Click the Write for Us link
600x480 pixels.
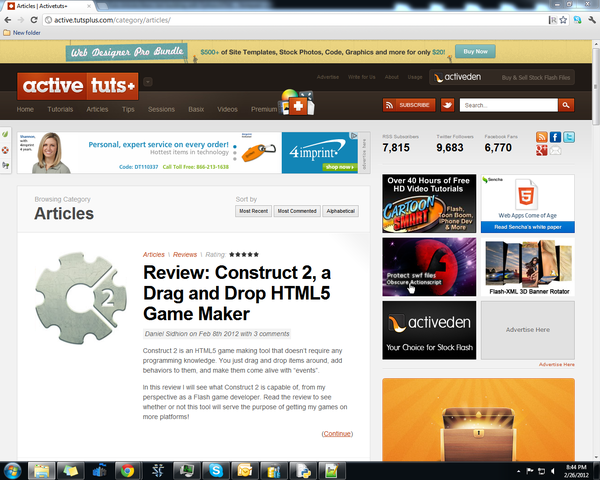click(362, 77)
